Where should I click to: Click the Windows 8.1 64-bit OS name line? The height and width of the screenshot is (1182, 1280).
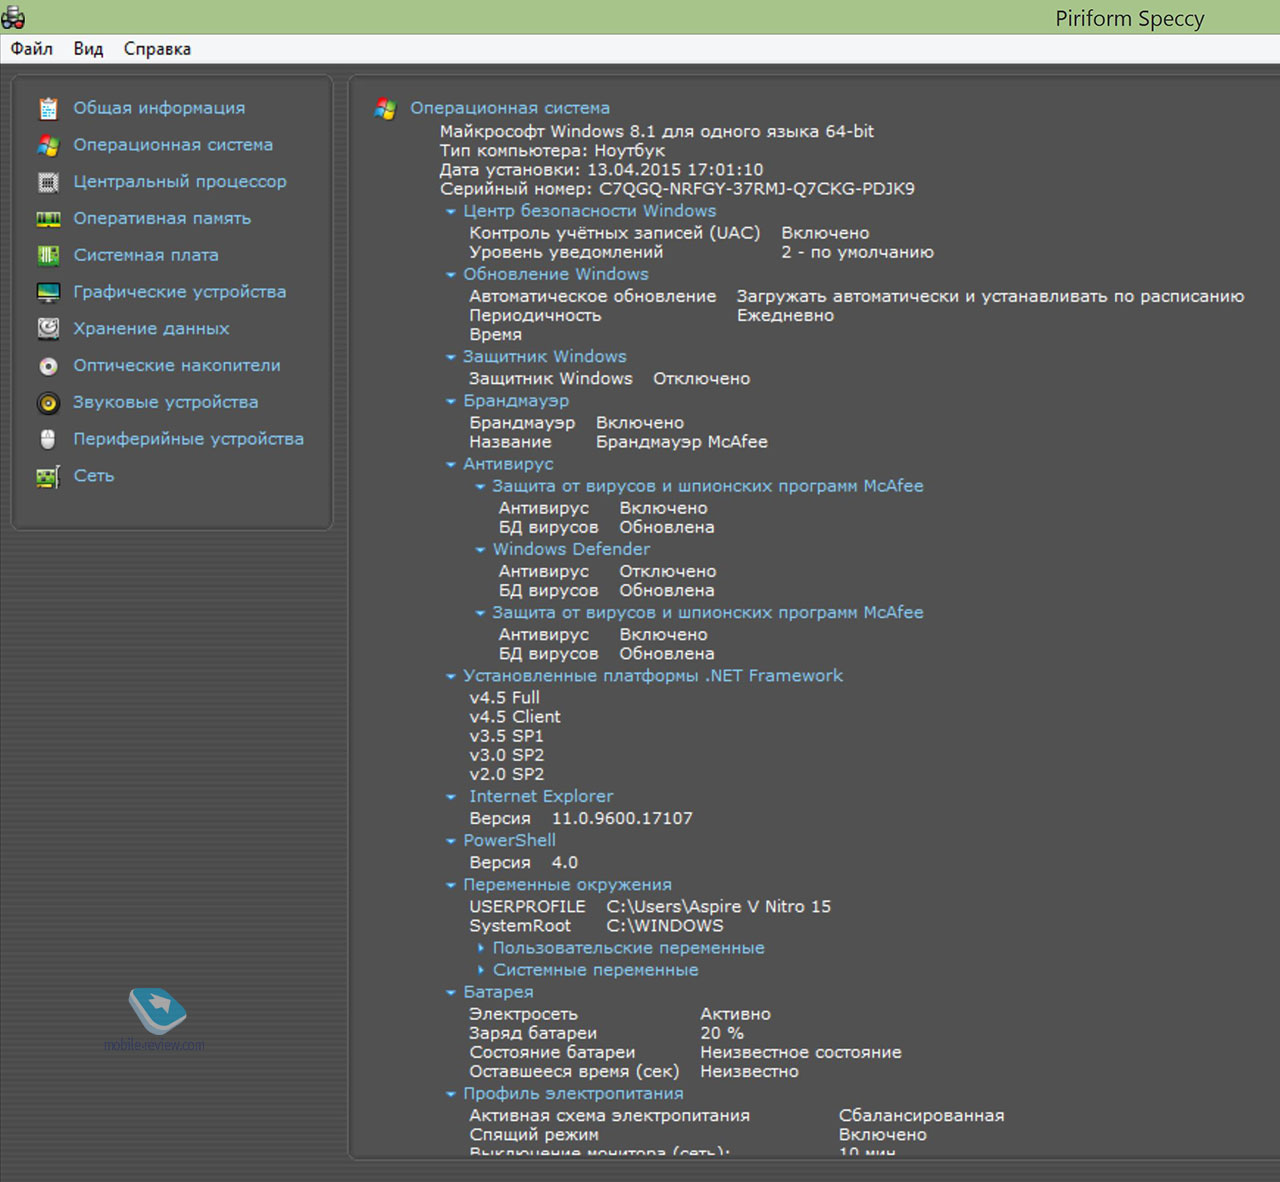[x=657, y=131]
